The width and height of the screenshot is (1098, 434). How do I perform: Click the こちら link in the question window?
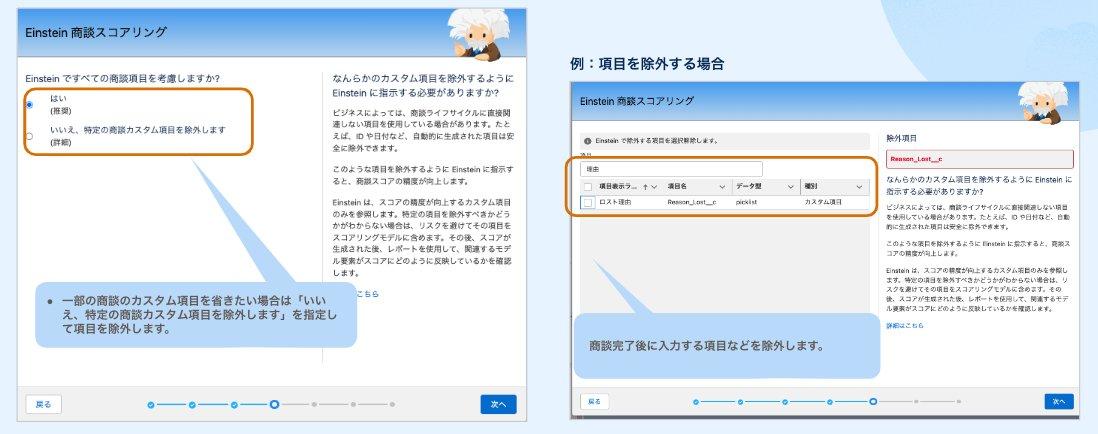[367, 294]
